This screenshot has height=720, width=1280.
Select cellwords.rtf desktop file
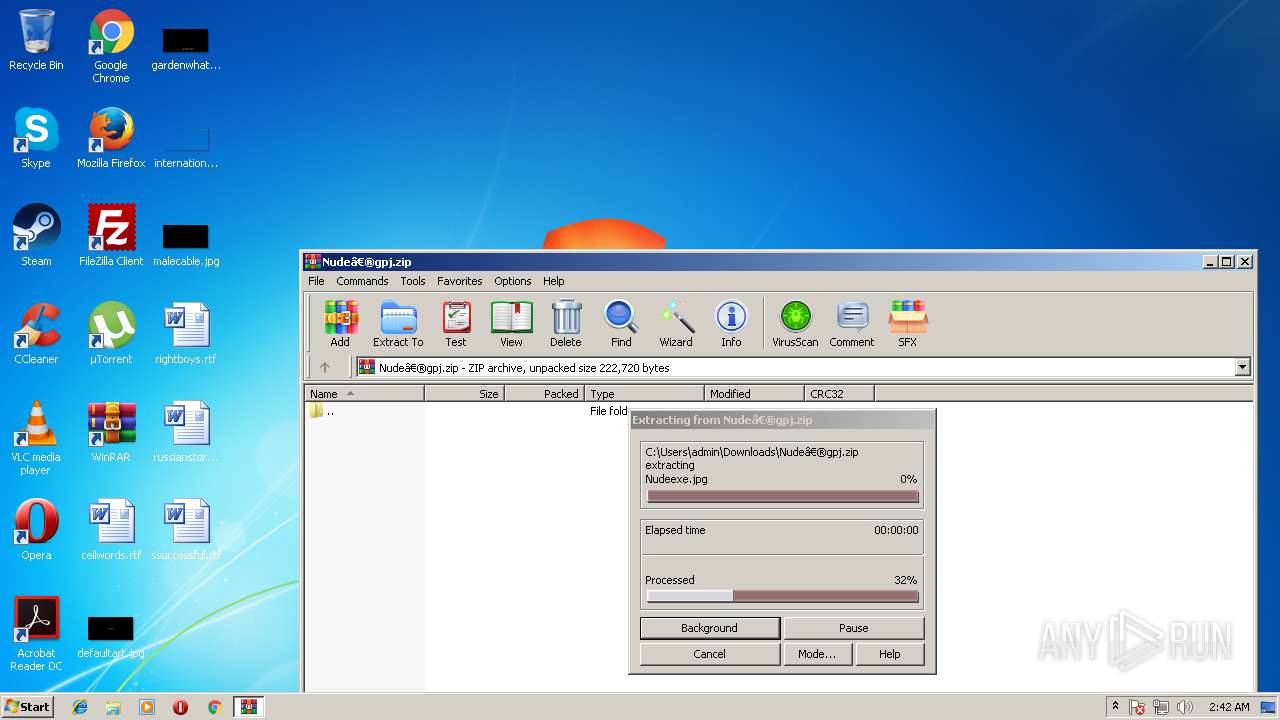(111, 530)
